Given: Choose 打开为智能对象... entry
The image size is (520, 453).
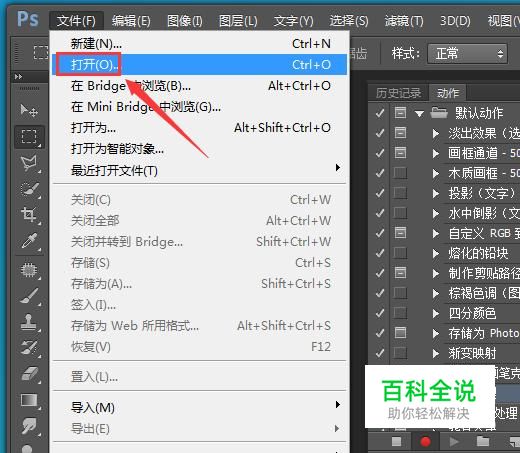Looking at the screenshot, I should pyautogui.click(x=199, y=149).
